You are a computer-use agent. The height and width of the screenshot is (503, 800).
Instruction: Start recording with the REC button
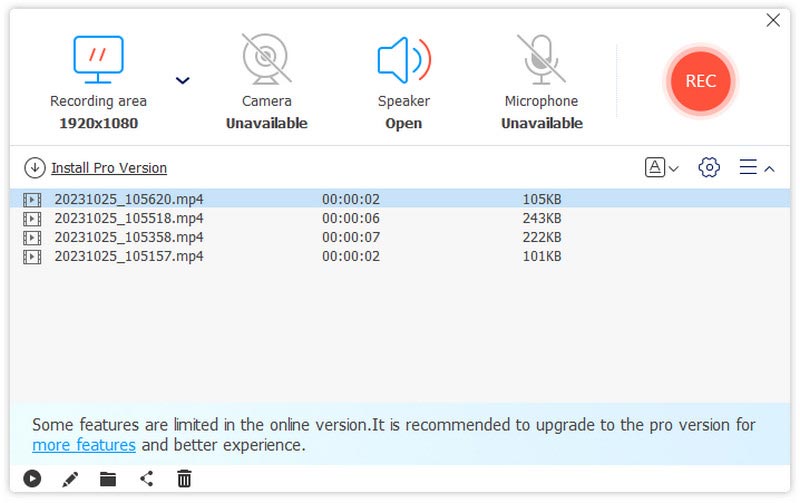(700, 81)
